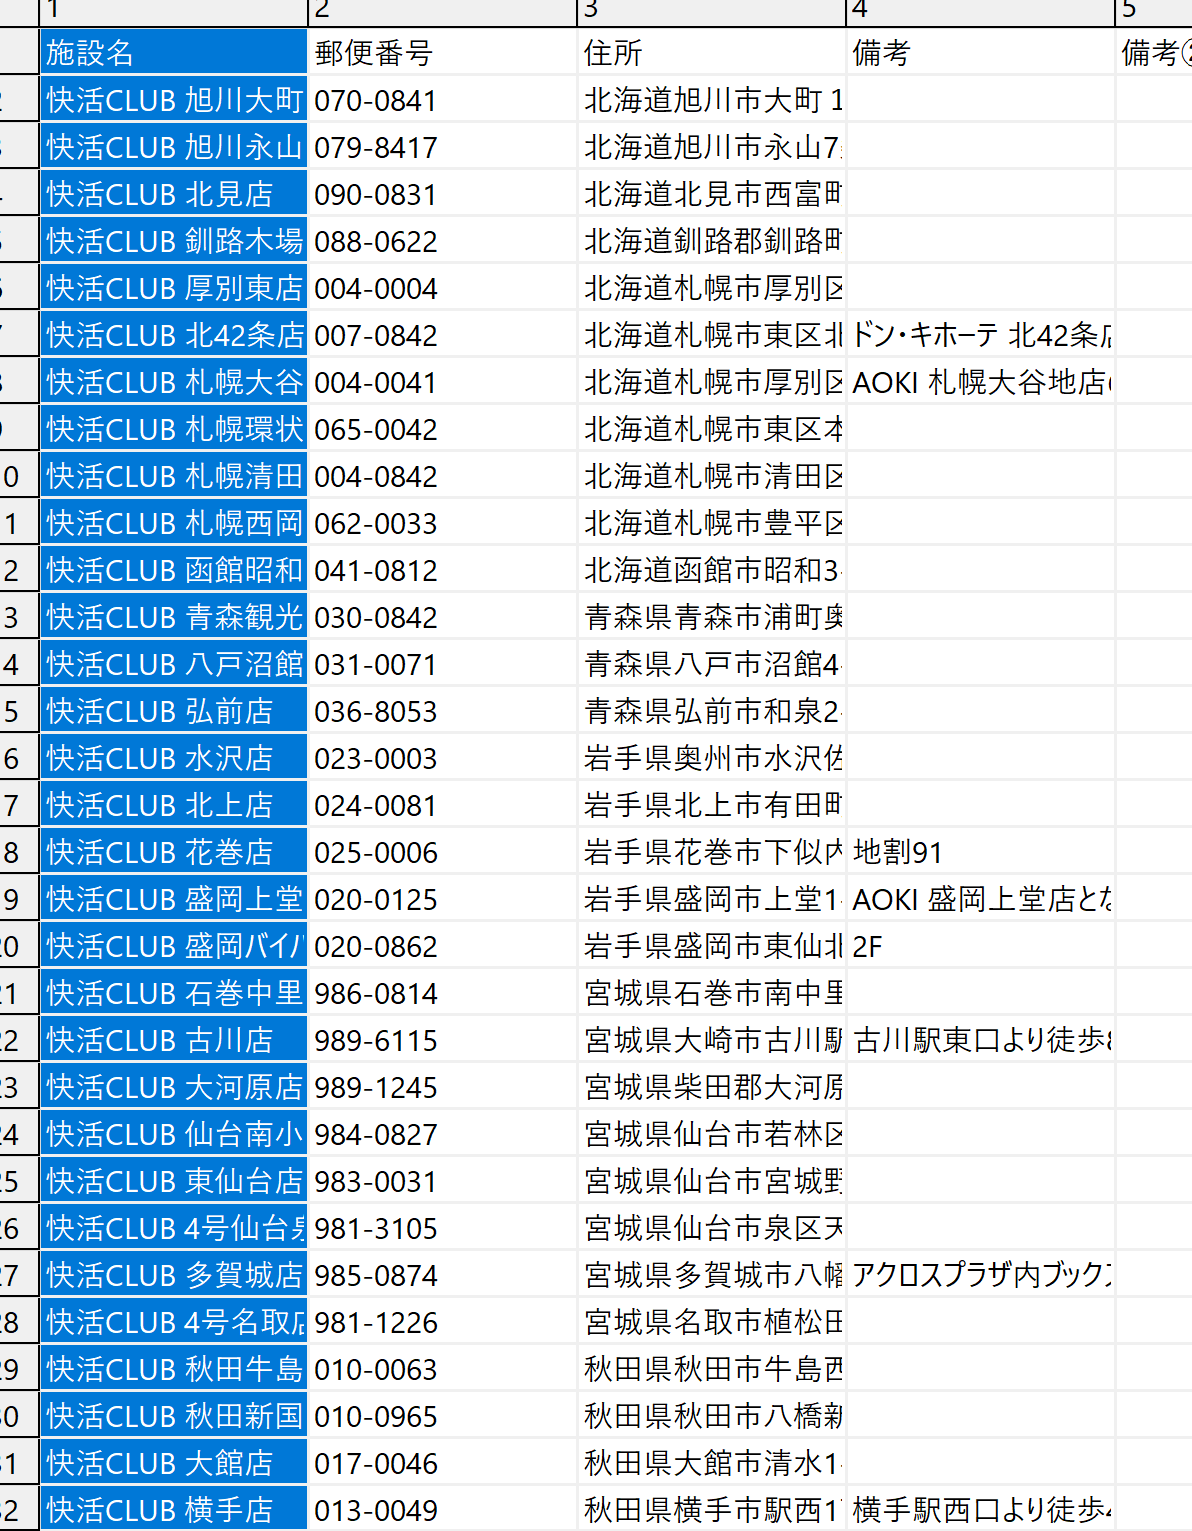Select note cell AOKI 盛岡上堂店
Image resolution: width=1192 pixels, height=1531 pixels.
tap(980, 898)
